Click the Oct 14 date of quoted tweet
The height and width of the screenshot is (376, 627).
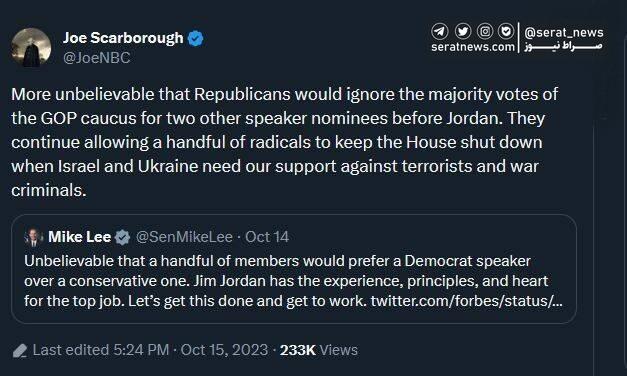[267, 237]
